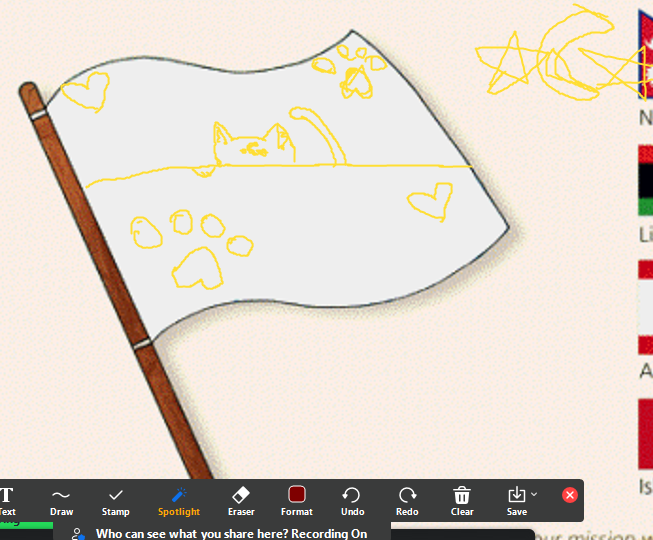Choose the Stamp tool
The height and width of the screenshot is (540, 653).
tap(116, 499)
